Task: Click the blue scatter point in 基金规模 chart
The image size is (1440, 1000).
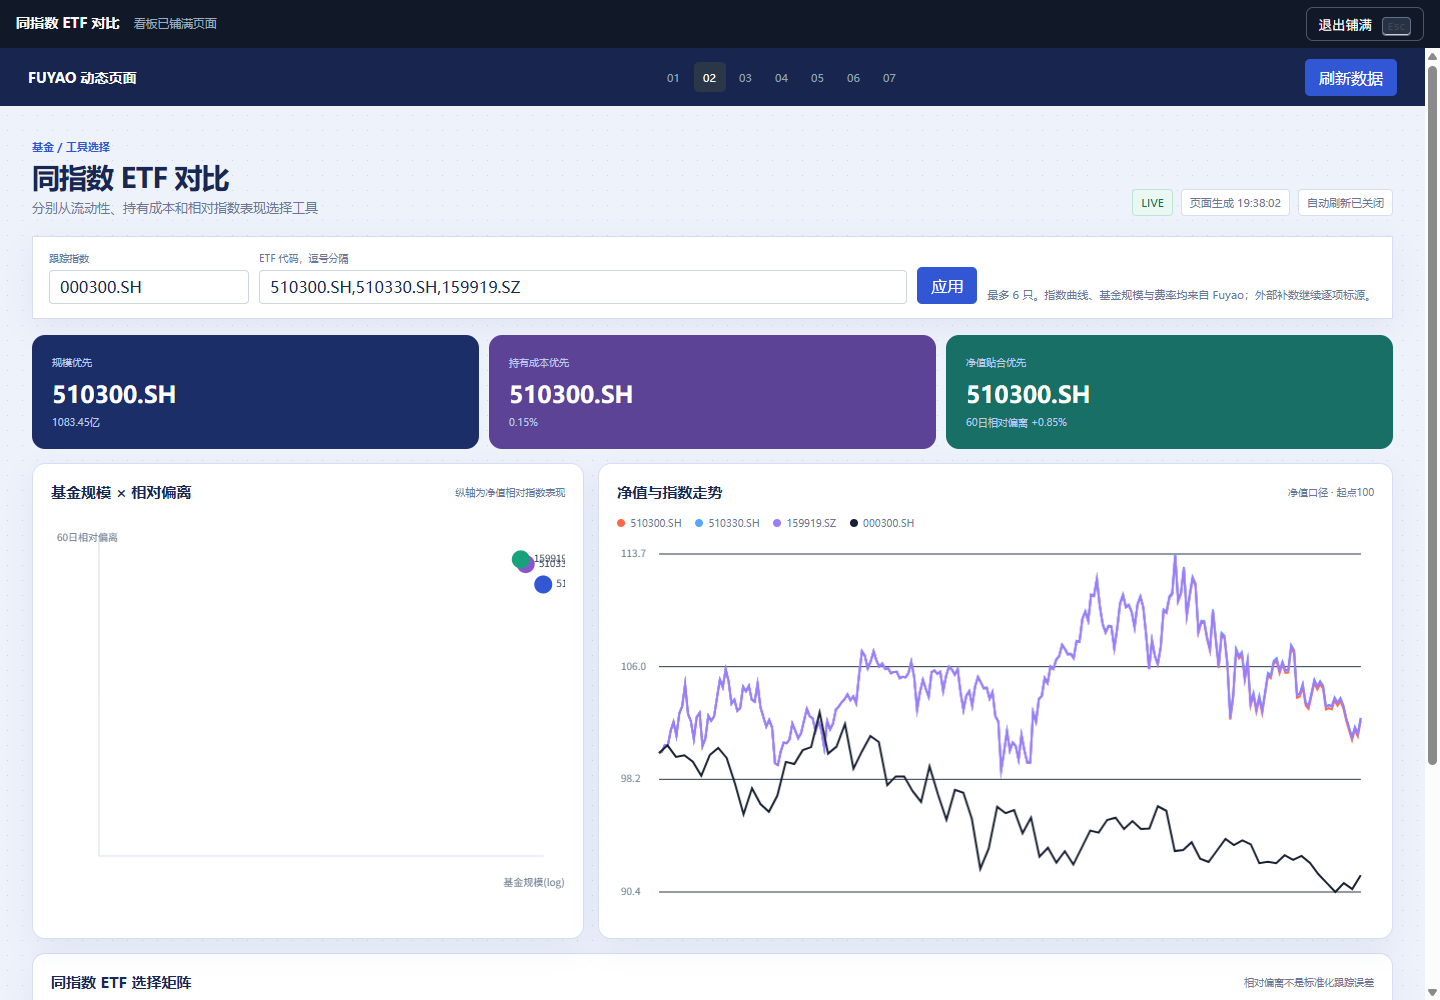Action: point(543,584)
